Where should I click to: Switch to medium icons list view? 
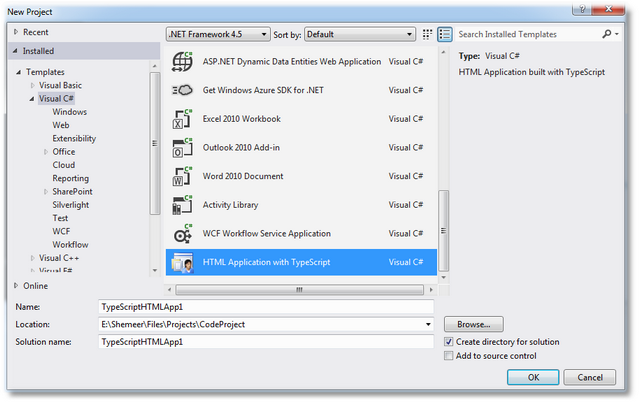[x=444, y=34]
